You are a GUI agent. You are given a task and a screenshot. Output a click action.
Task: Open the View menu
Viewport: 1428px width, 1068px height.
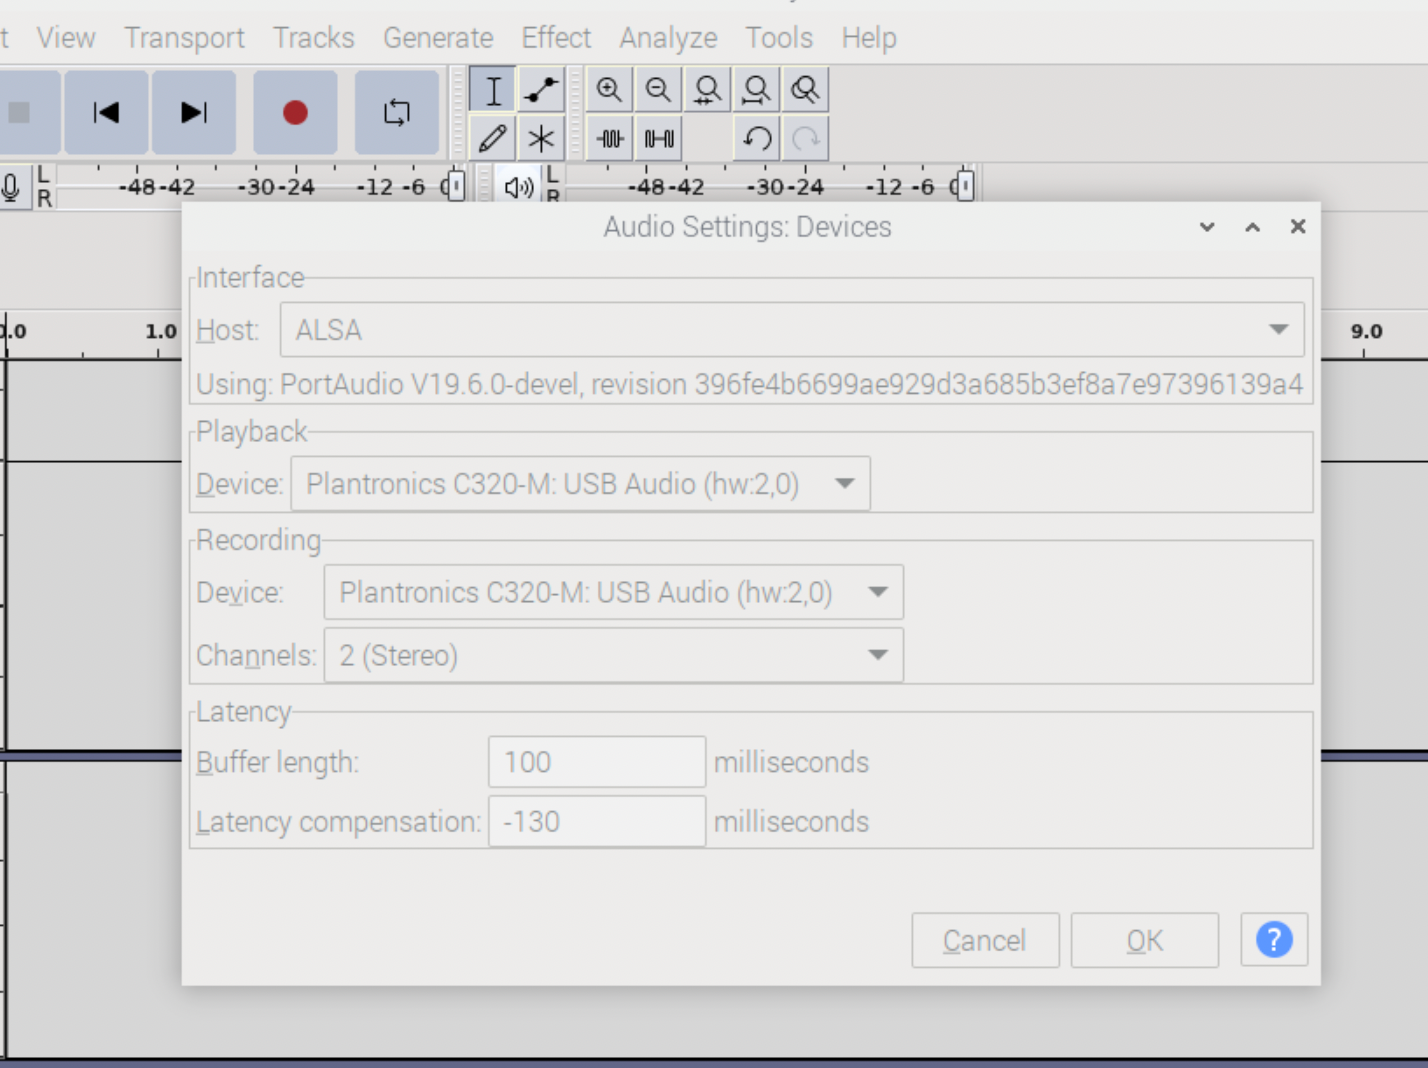[66, 38]
